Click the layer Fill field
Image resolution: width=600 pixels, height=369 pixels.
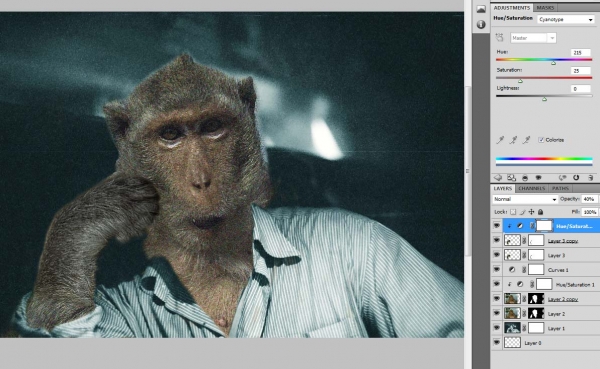coord(590,212)
